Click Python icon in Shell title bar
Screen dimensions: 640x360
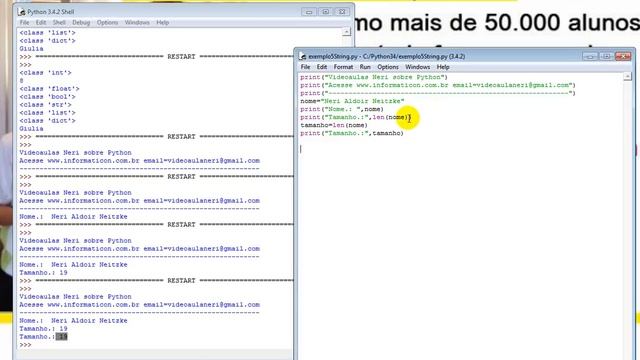click(22, 12)
